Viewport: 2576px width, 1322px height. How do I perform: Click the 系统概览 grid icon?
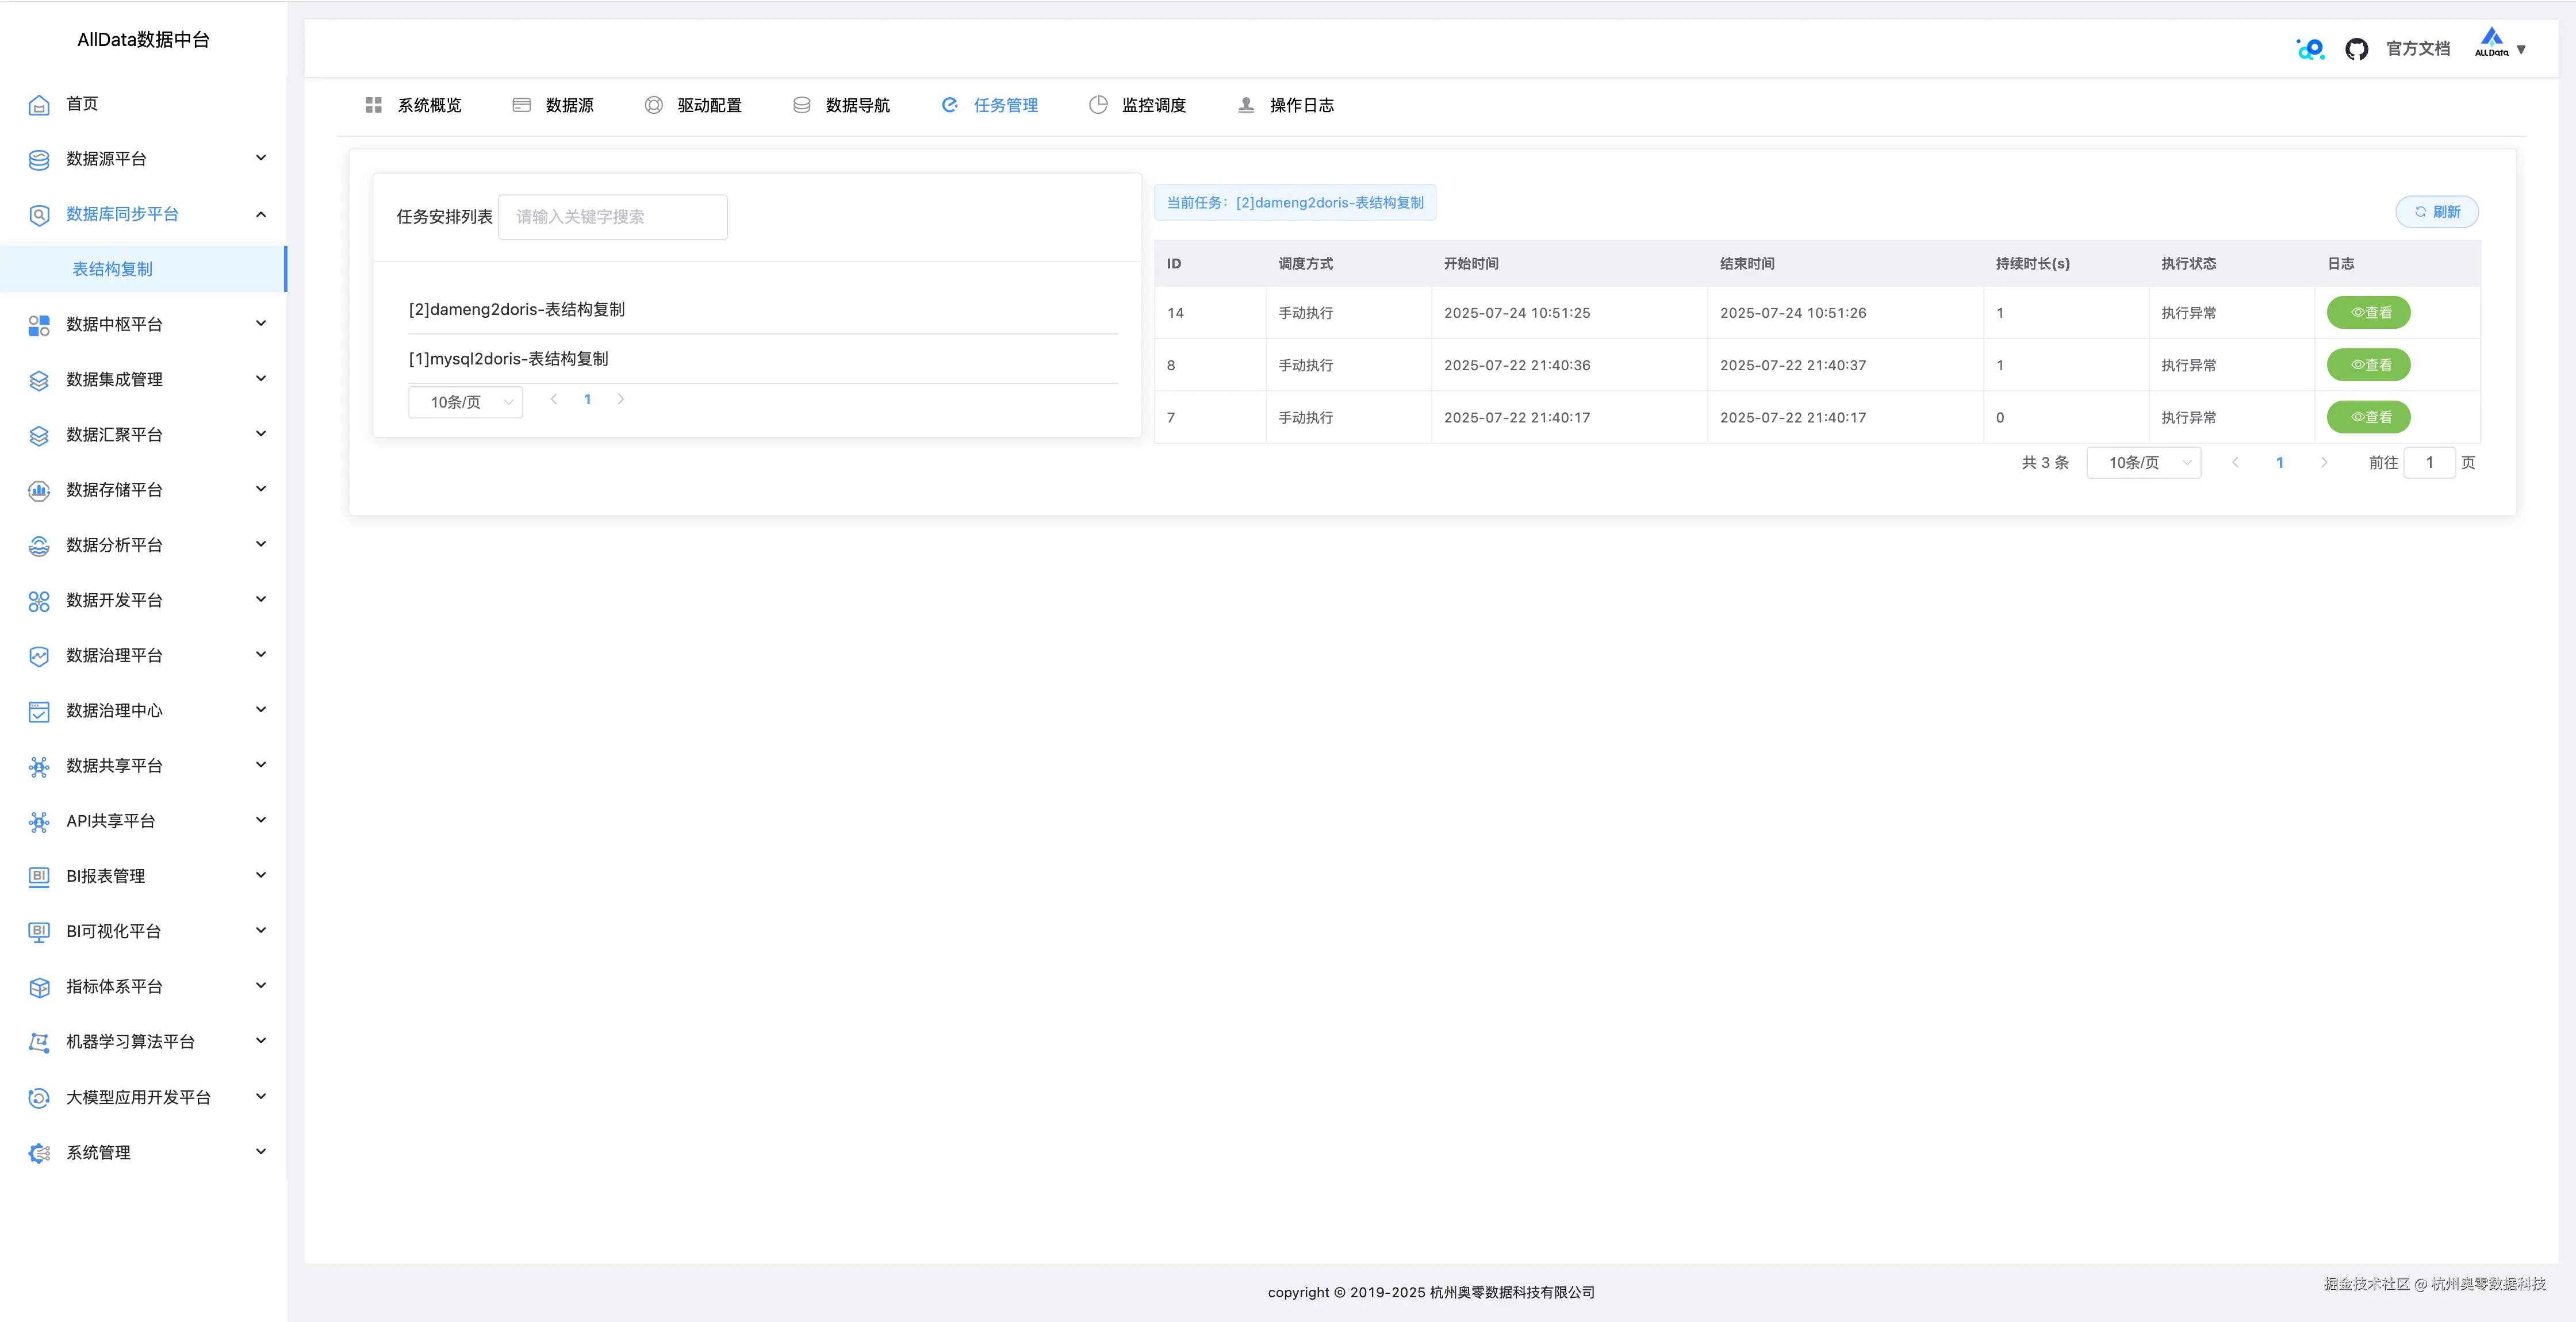pos(374,105)
